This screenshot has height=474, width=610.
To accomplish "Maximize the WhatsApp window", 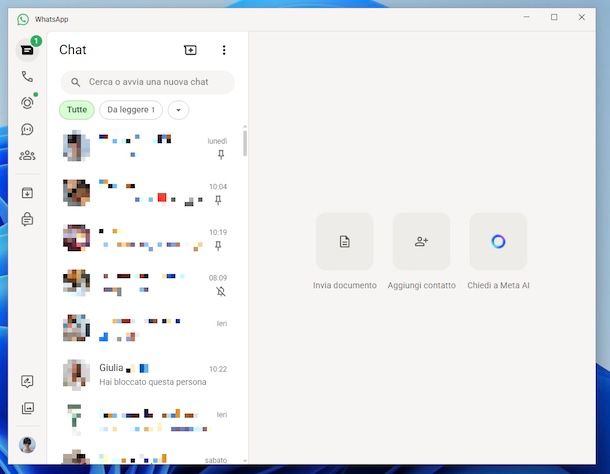I will click(x=554, y=17).
